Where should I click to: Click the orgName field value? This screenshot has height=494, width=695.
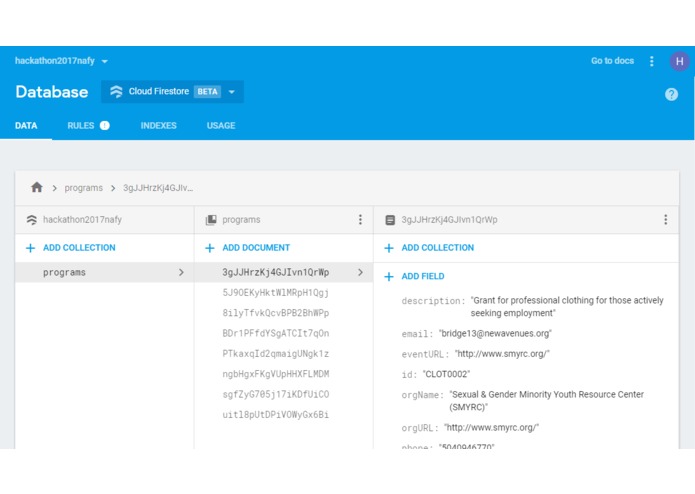547,401
